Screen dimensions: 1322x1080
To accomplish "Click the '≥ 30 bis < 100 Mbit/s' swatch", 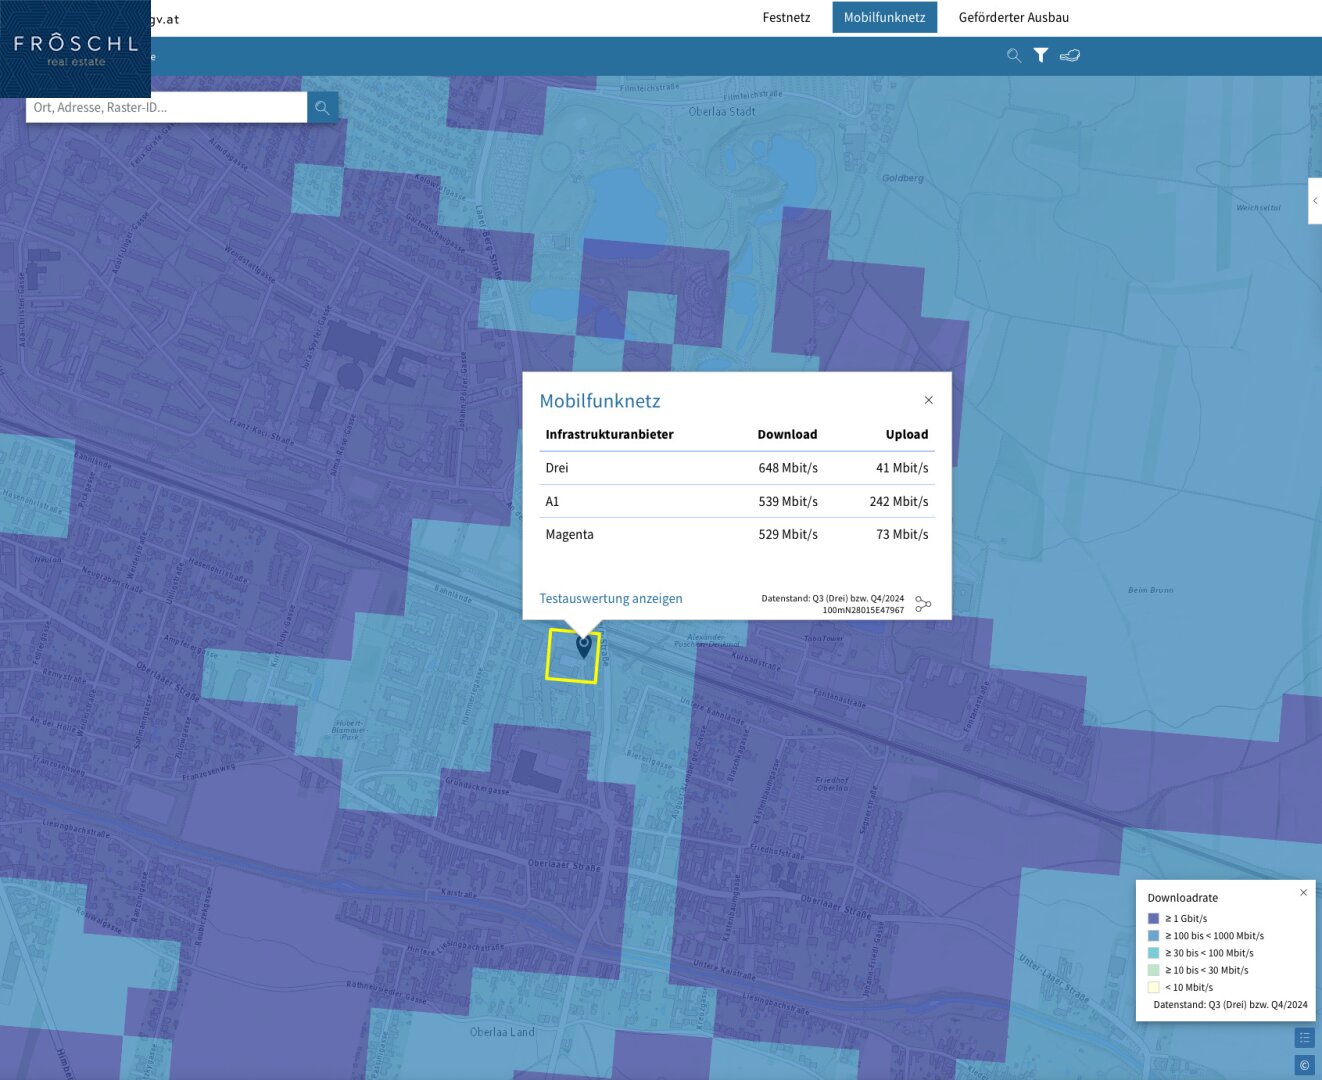I will tap(1153, 953).
